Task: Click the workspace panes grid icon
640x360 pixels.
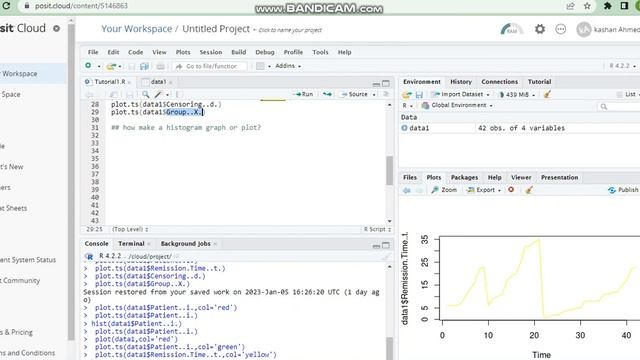Action: 260,66
